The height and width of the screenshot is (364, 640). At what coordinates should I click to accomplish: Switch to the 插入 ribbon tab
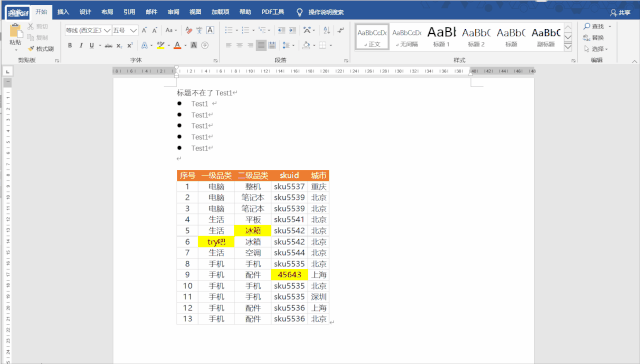[x=63, y=12]
